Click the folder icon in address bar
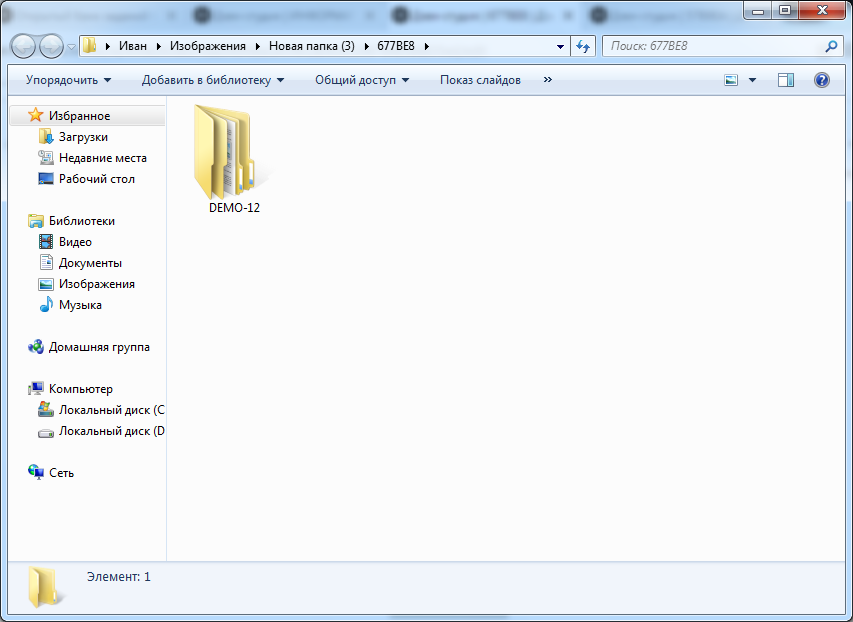Screen dimensions: 853x622 90,46
